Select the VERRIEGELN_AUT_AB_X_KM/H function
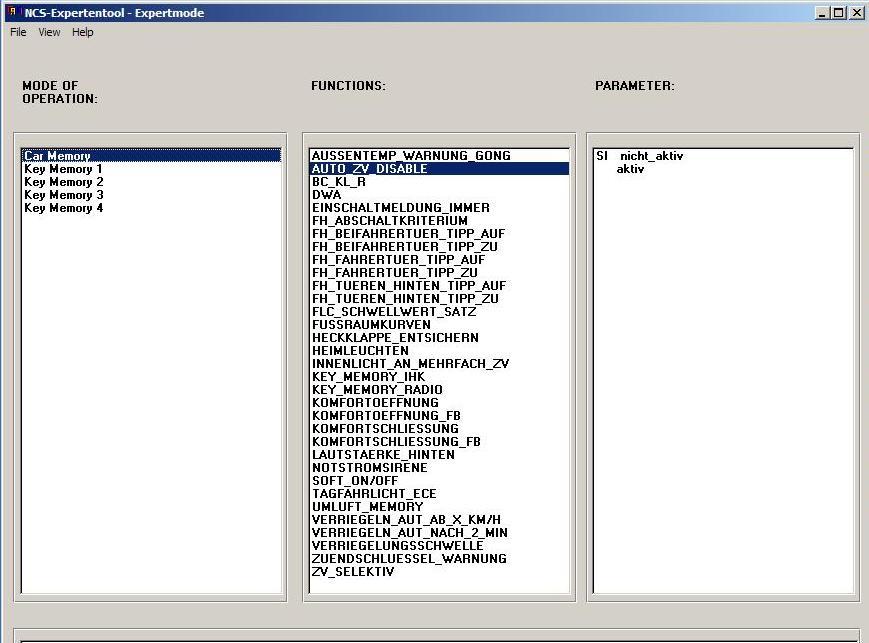Screen dimensions: 869x643 [406, 520]
